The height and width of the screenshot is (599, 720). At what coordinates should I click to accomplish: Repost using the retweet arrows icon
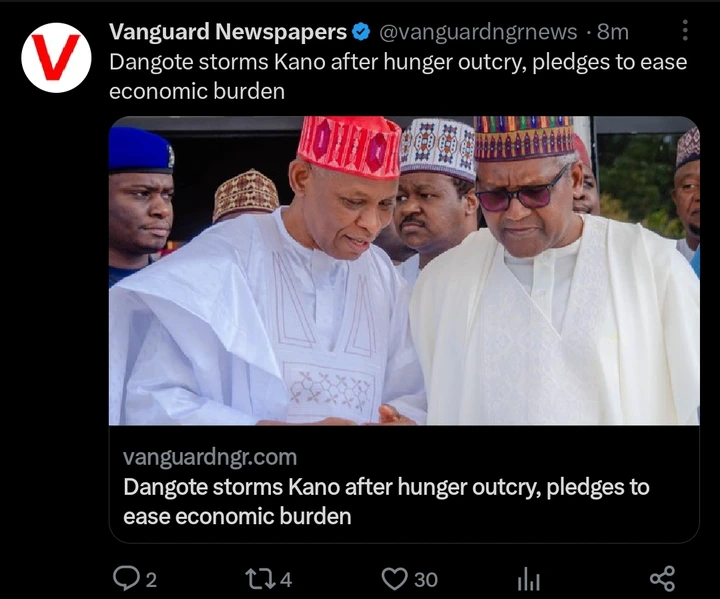[x=260, y=579]
